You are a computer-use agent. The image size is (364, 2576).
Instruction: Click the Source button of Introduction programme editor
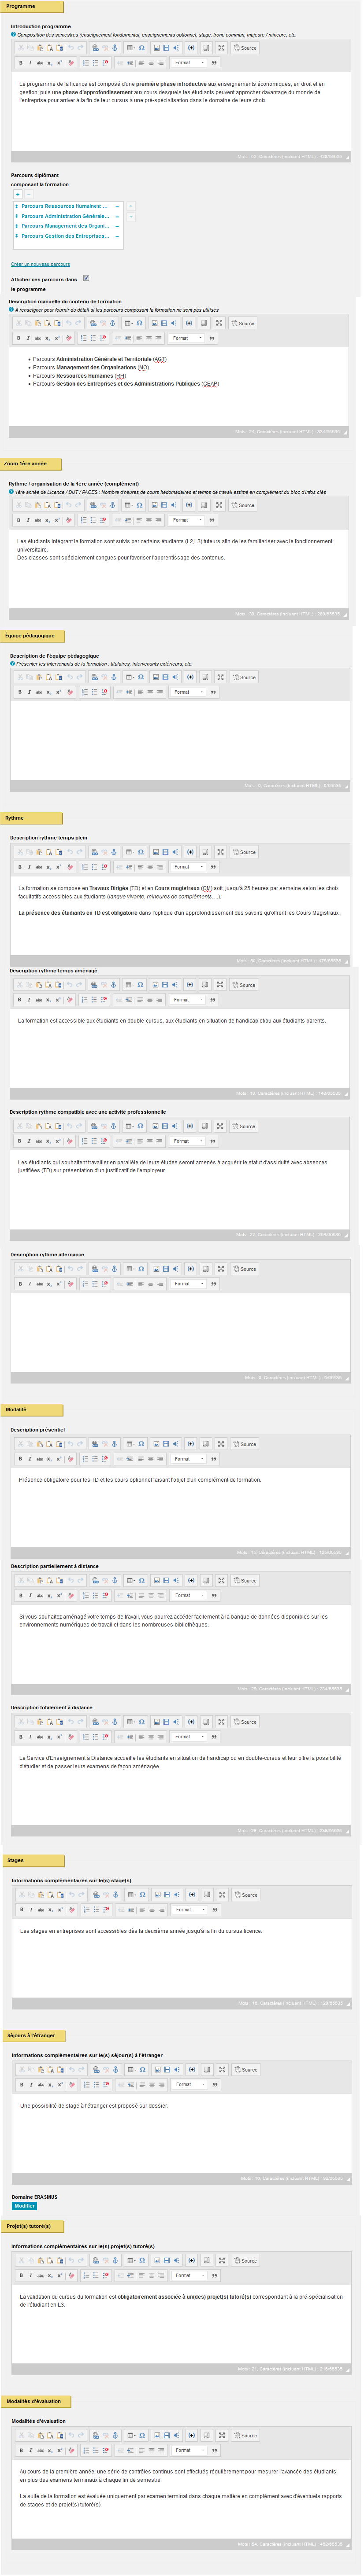(x=246, y=48)
